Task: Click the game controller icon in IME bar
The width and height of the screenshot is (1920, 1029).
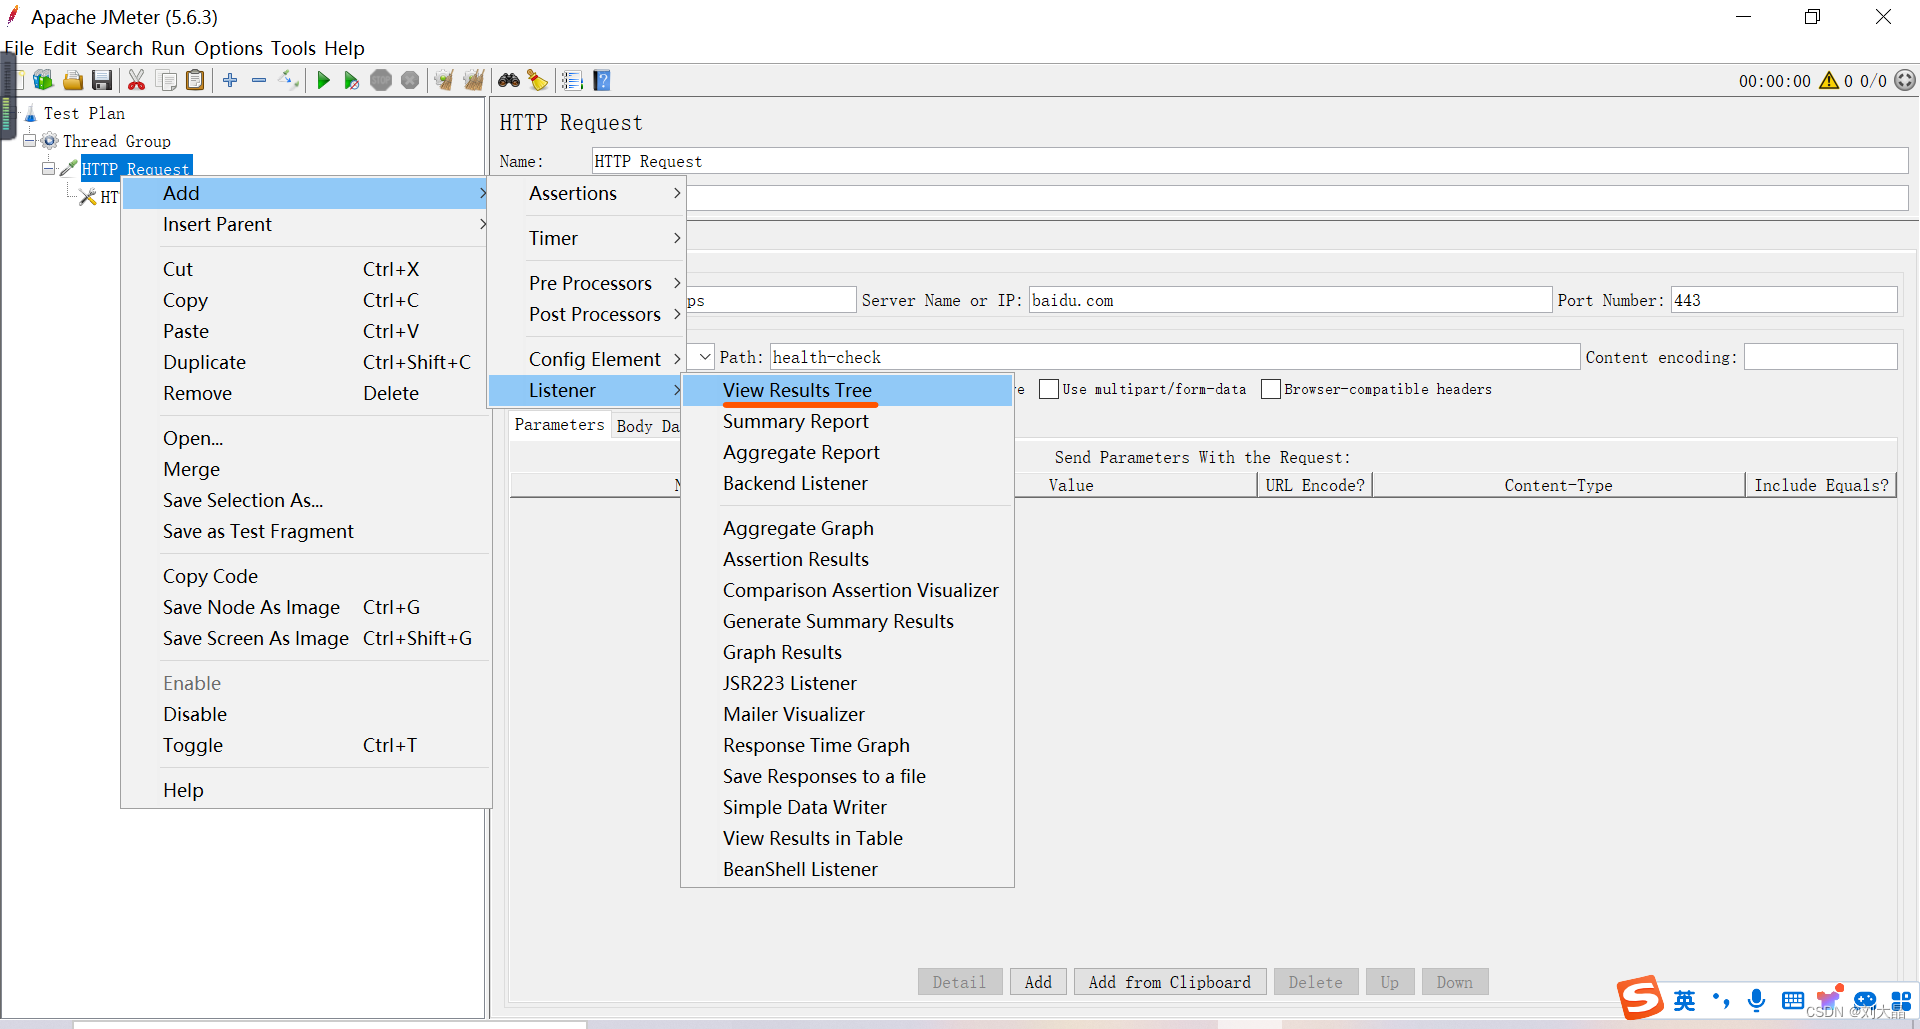Action: 1865,1000
